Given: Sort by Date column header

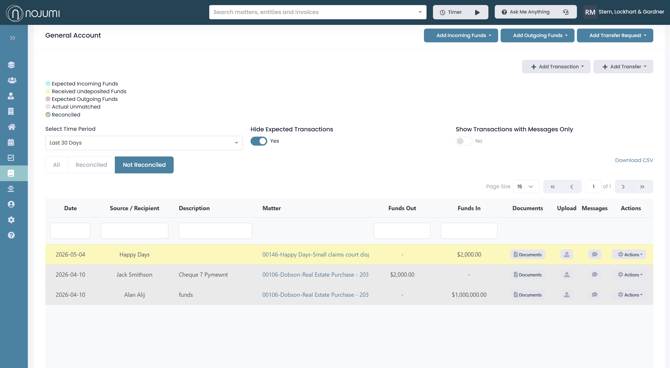Looking at the screenshot, I should coord(71,208).
